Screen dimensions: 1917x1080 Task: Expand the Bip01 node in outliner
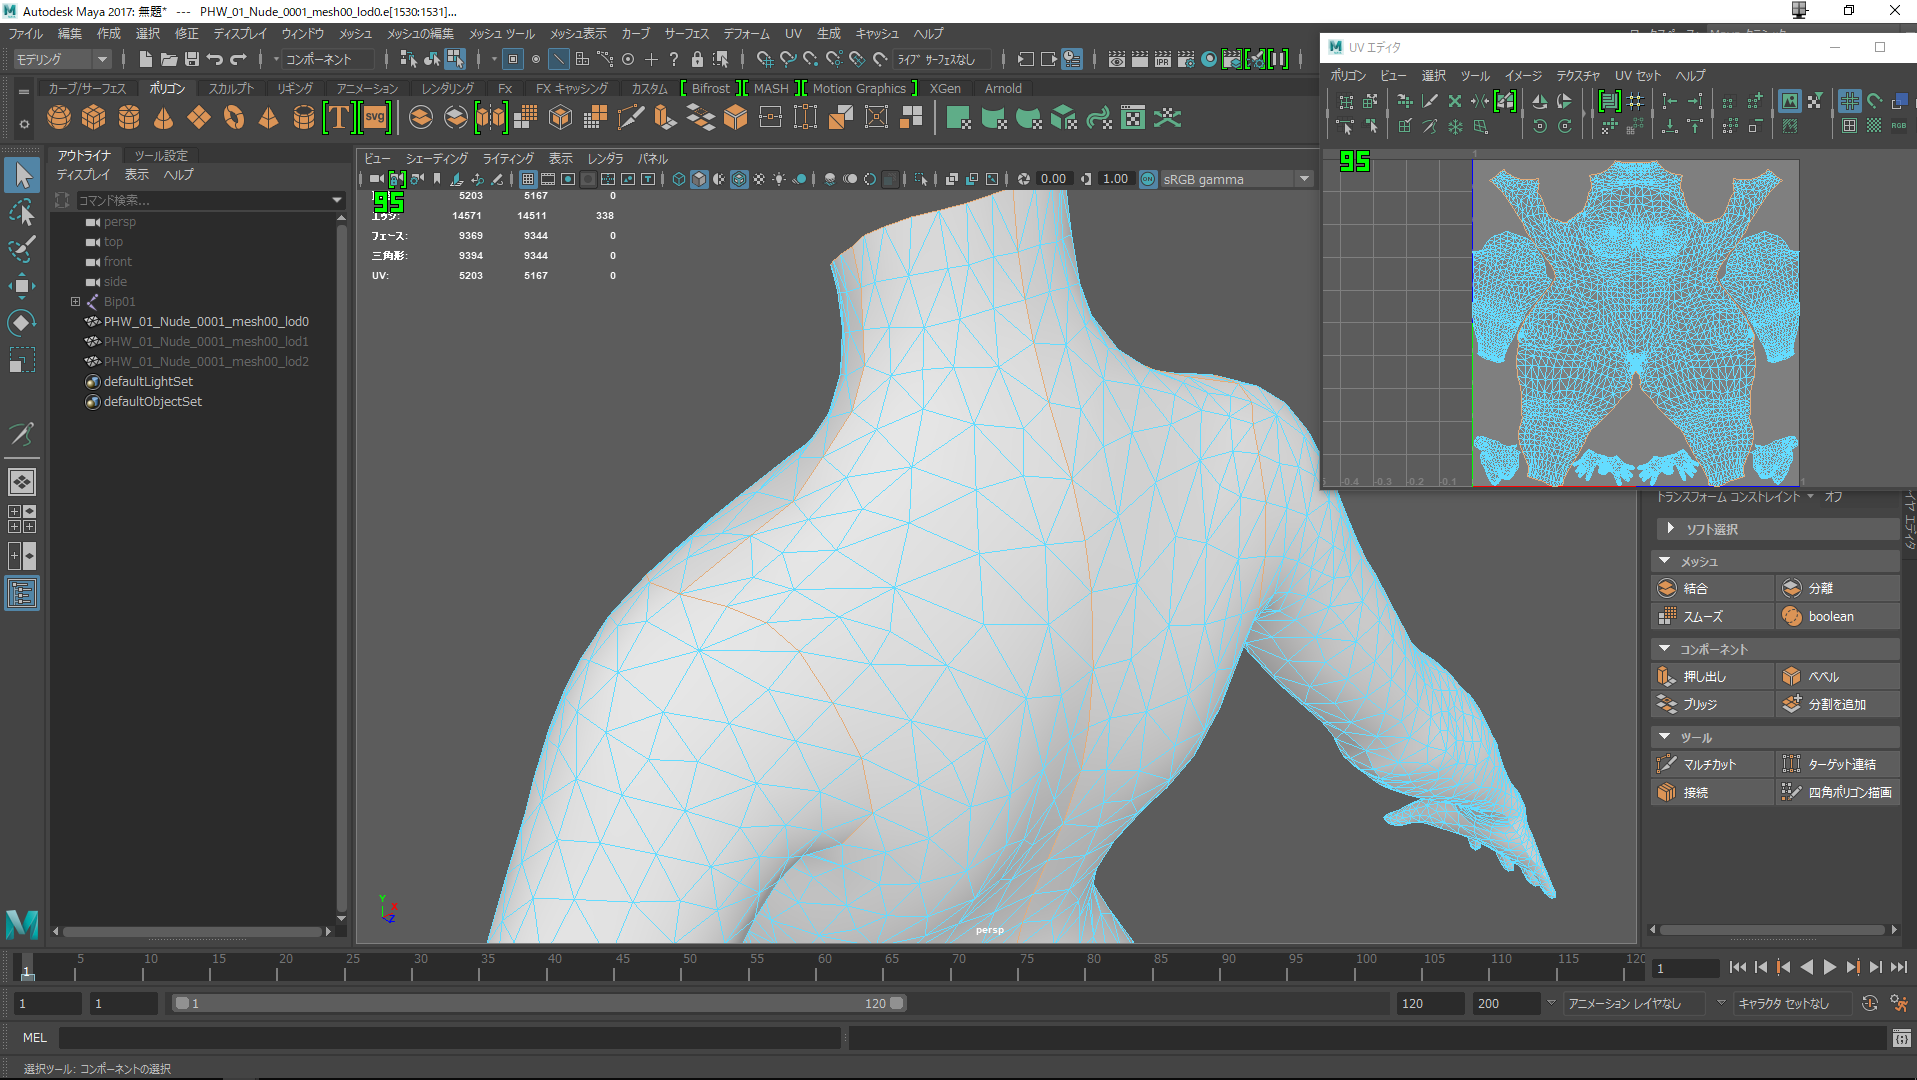75,301
